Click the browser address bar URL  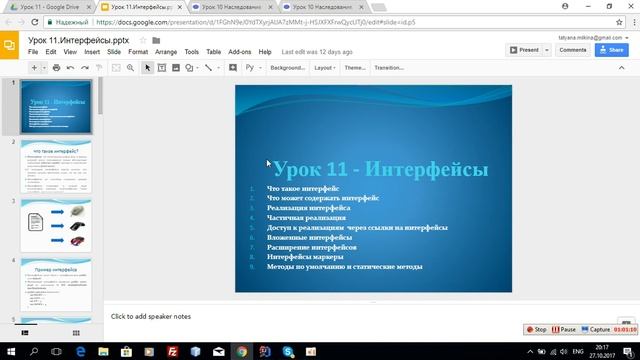click(256, 22)
